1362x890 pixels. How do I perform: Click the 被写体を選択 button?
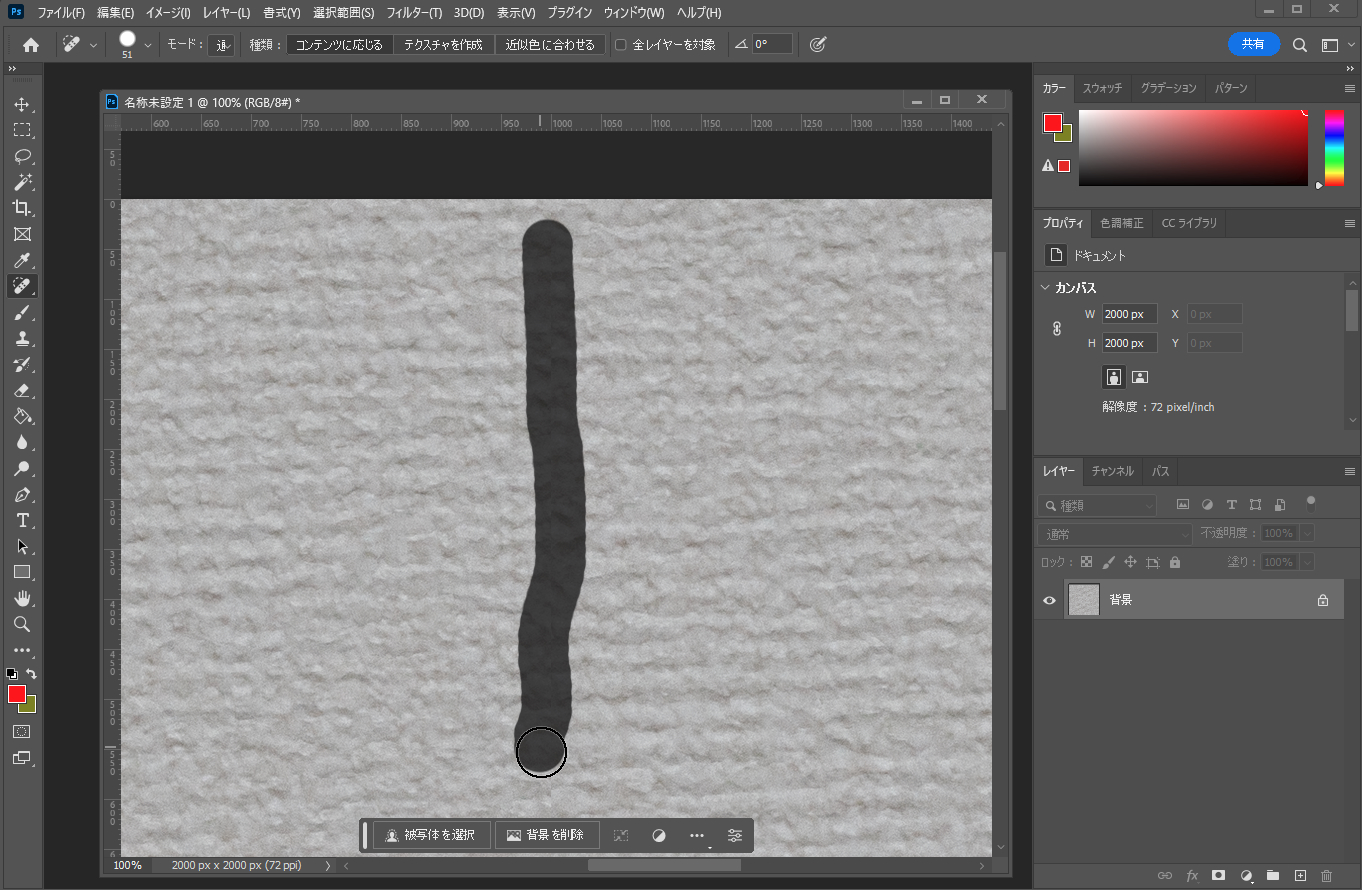tap(432, 835)
